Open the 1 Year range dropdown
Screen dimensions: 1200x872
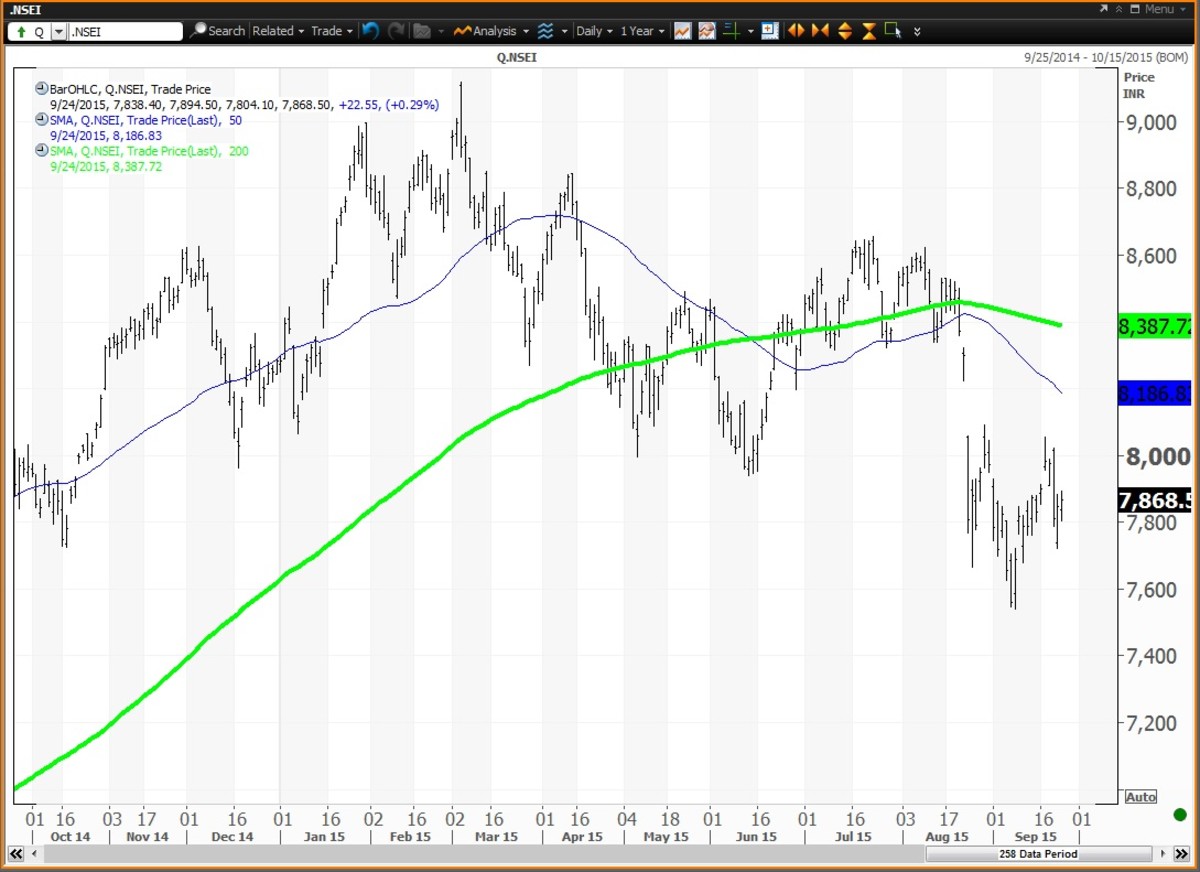click(642, 31)
